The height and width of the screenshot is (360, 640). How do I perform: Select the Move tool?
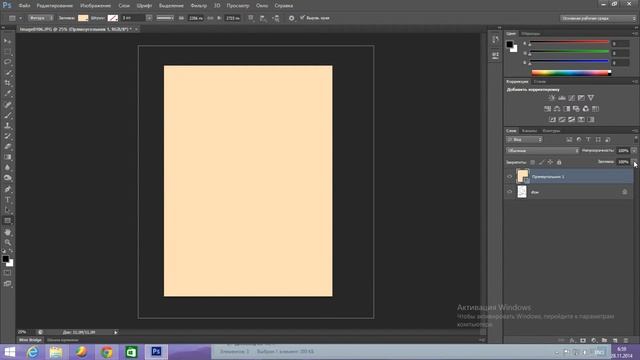tap(7, 41)
